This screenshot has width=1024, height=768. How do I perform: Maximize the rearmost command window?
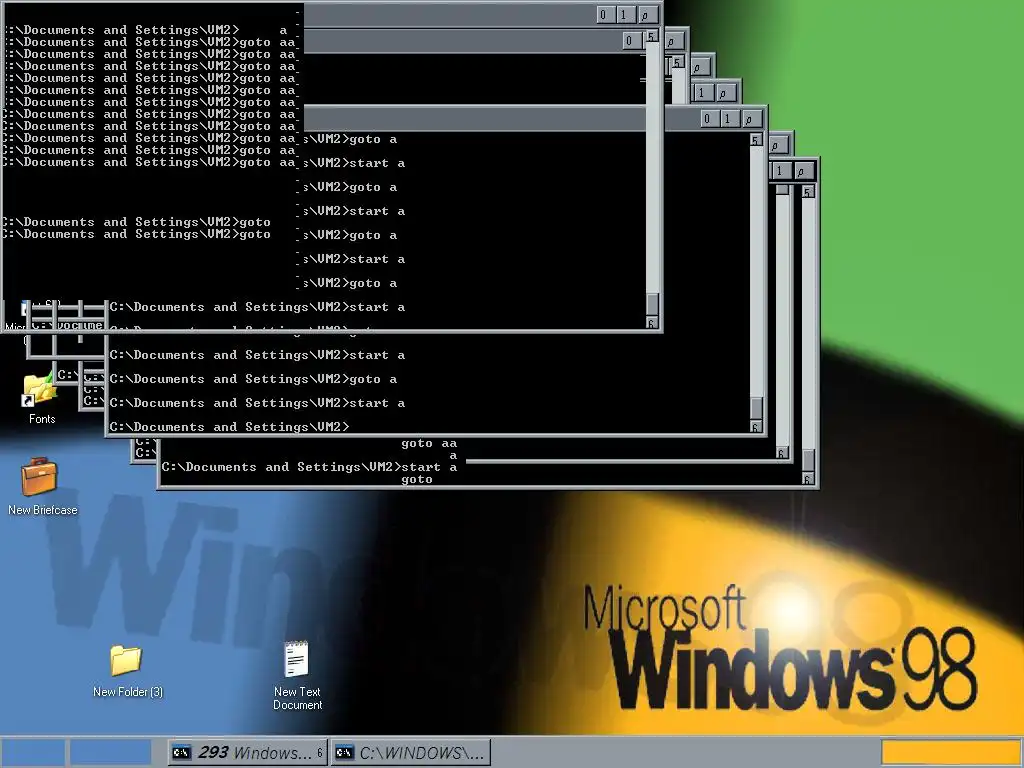click(x=780, y=170)
